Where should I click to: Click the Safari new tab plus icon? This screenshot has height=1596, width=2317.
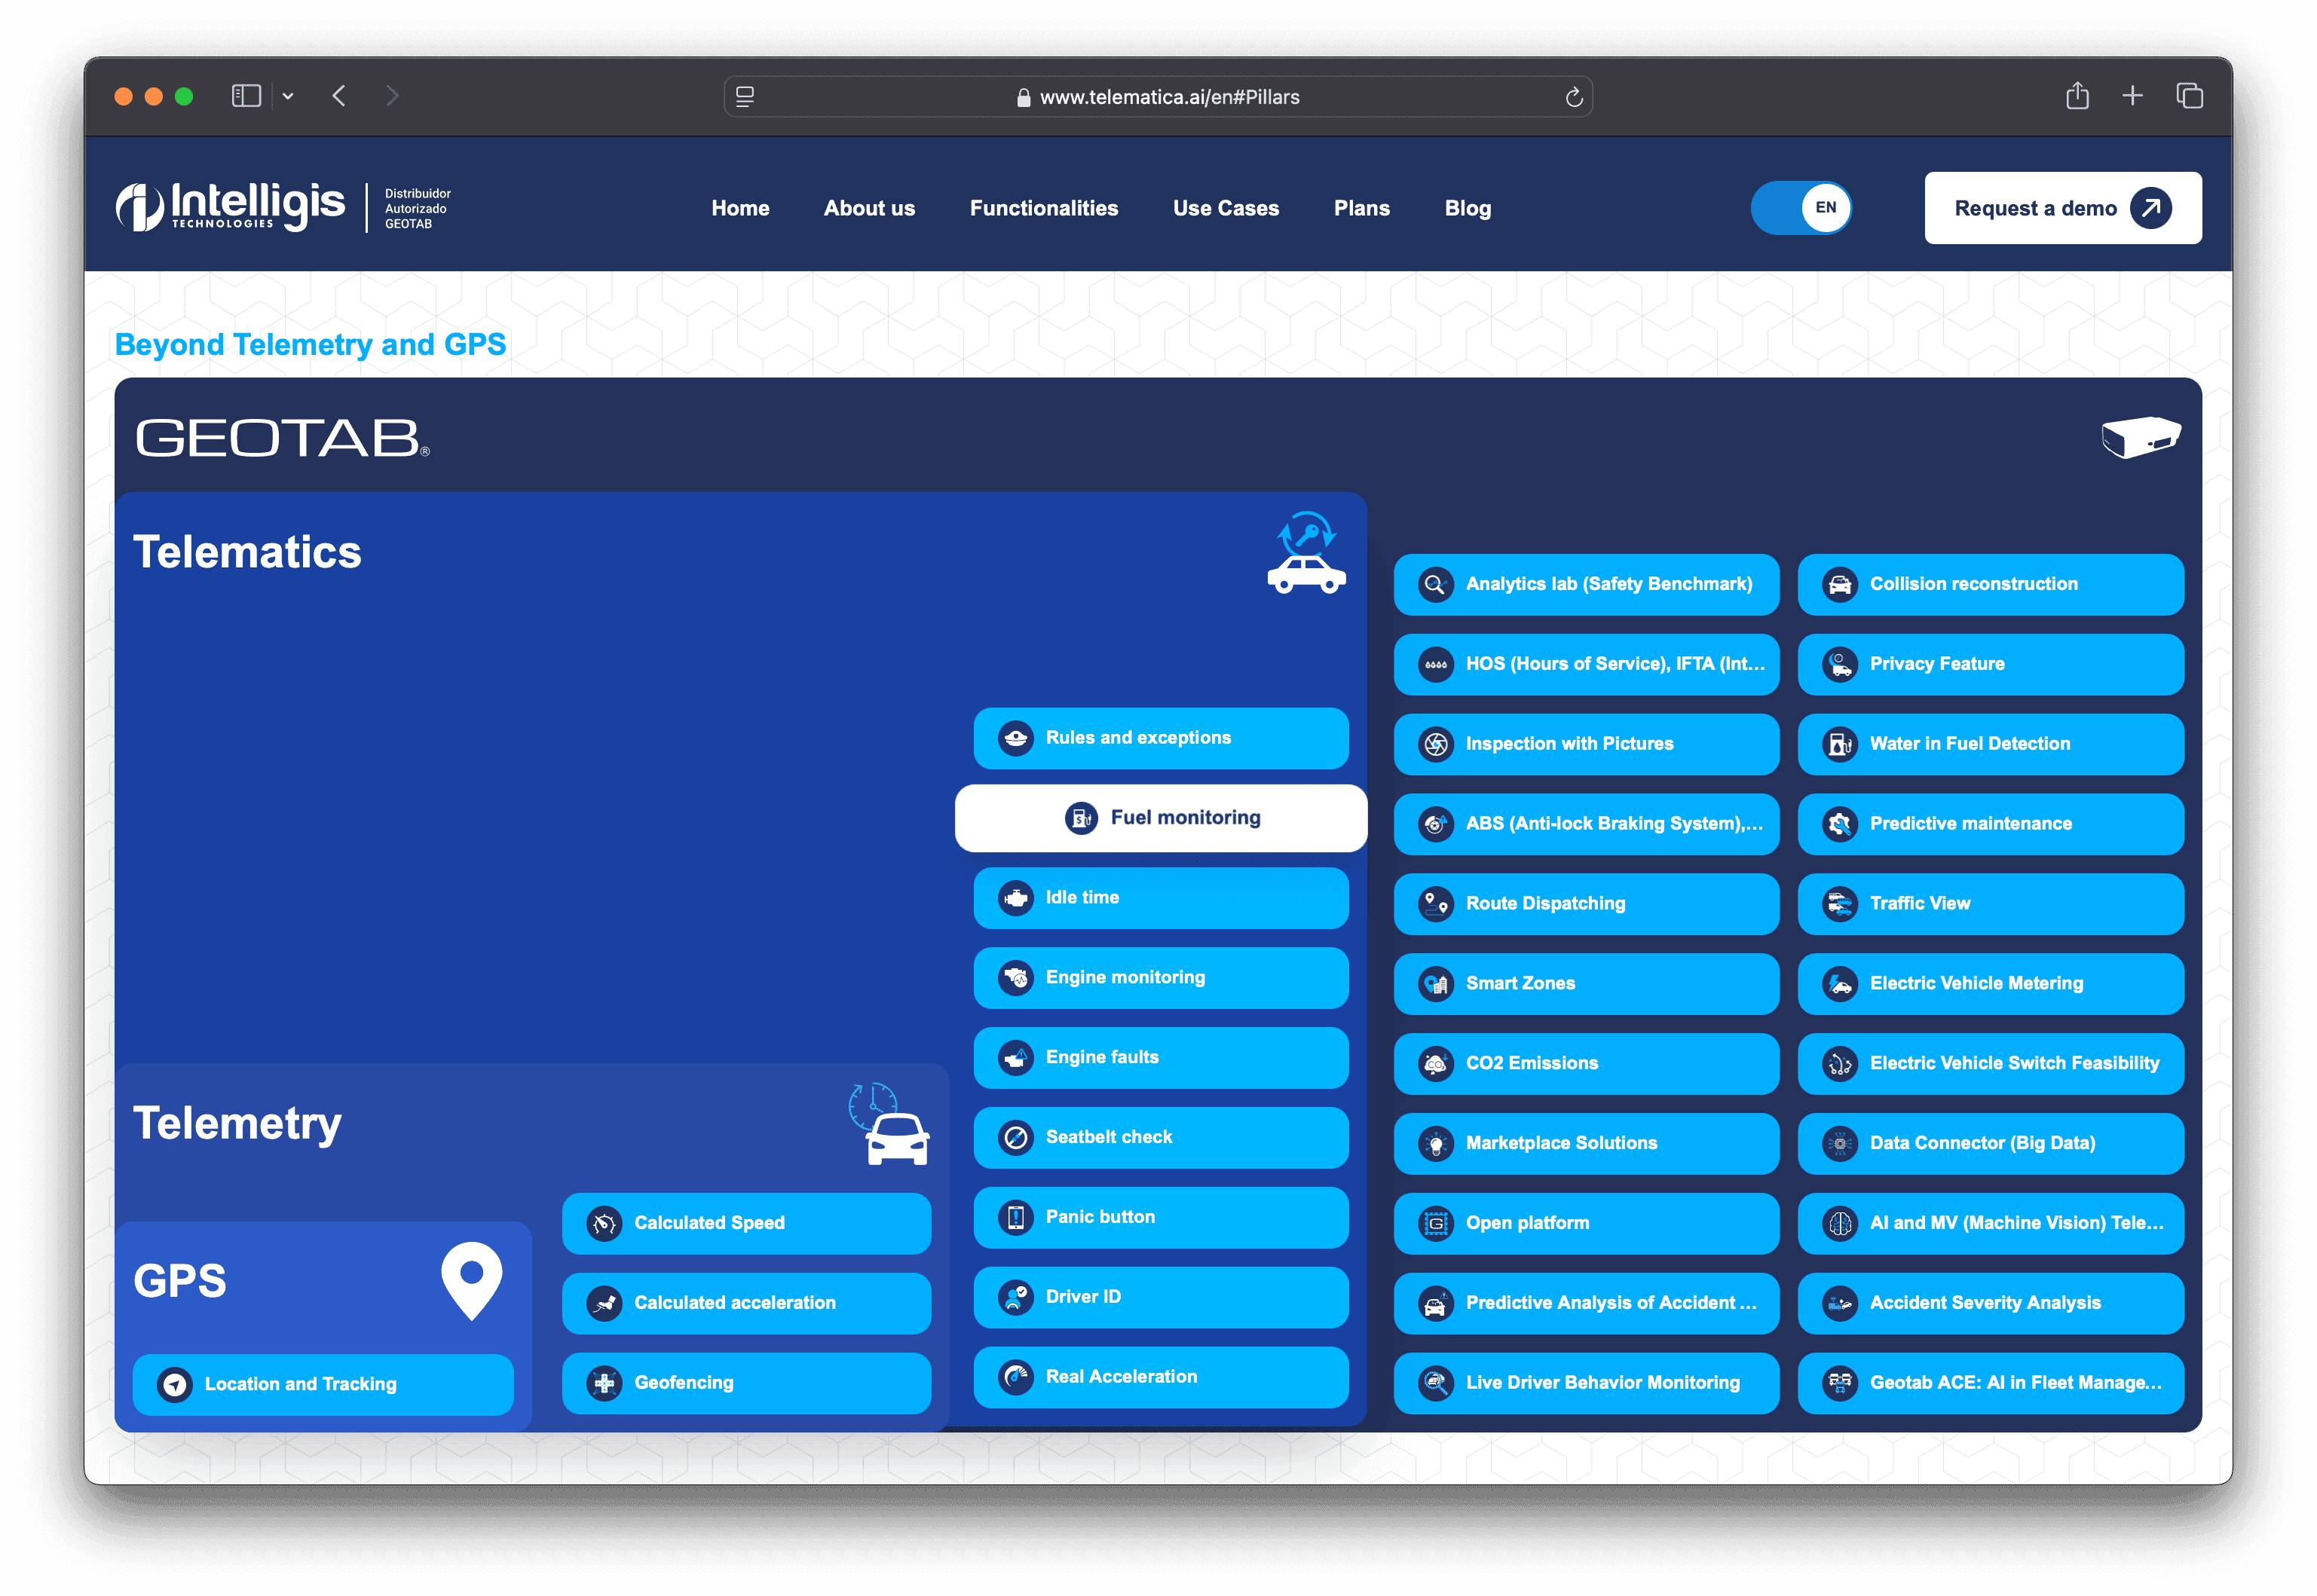point(2132,96)
